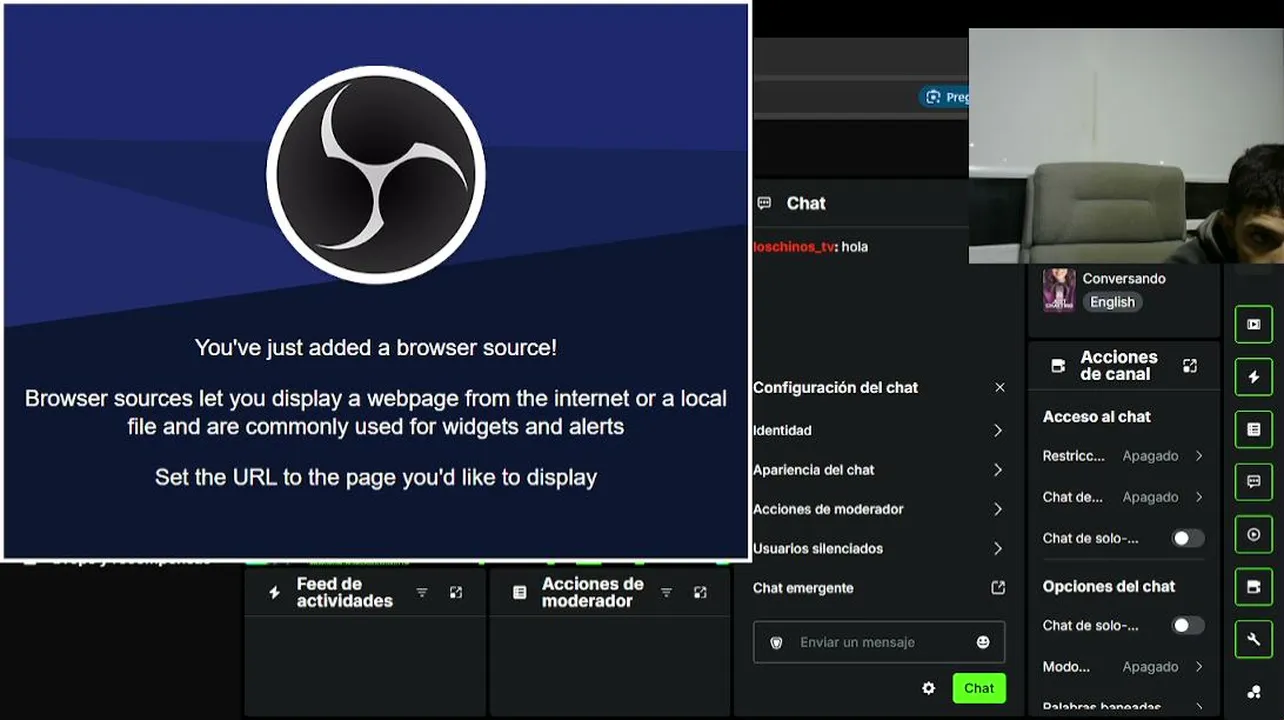Click the wrench tools icon in sidebar
The height and width of the screenshot is (720, 1284).
(x=1254, y=640)
